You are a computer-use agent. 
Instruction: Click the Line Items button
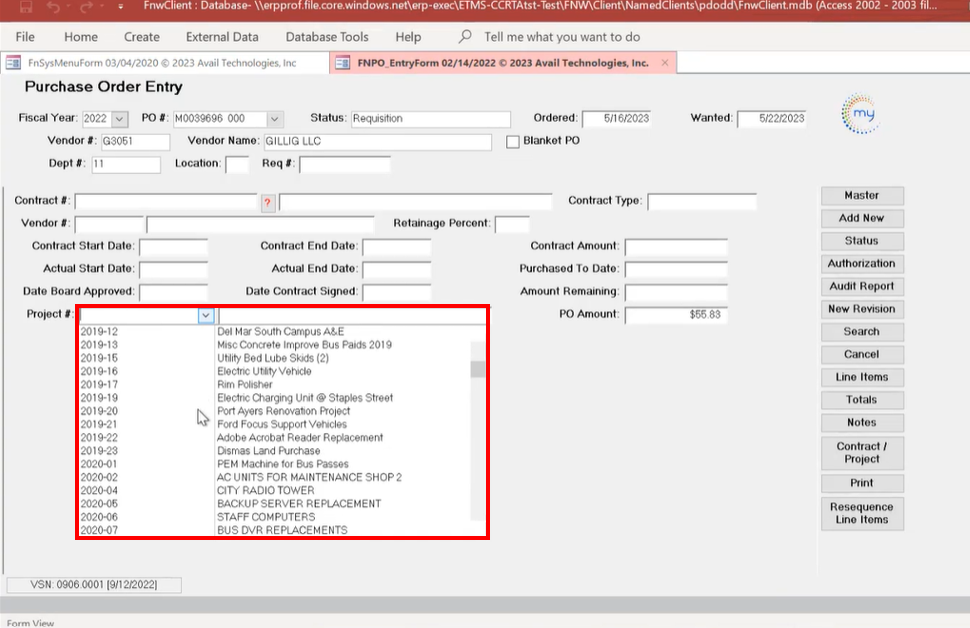tap(861, 377)
